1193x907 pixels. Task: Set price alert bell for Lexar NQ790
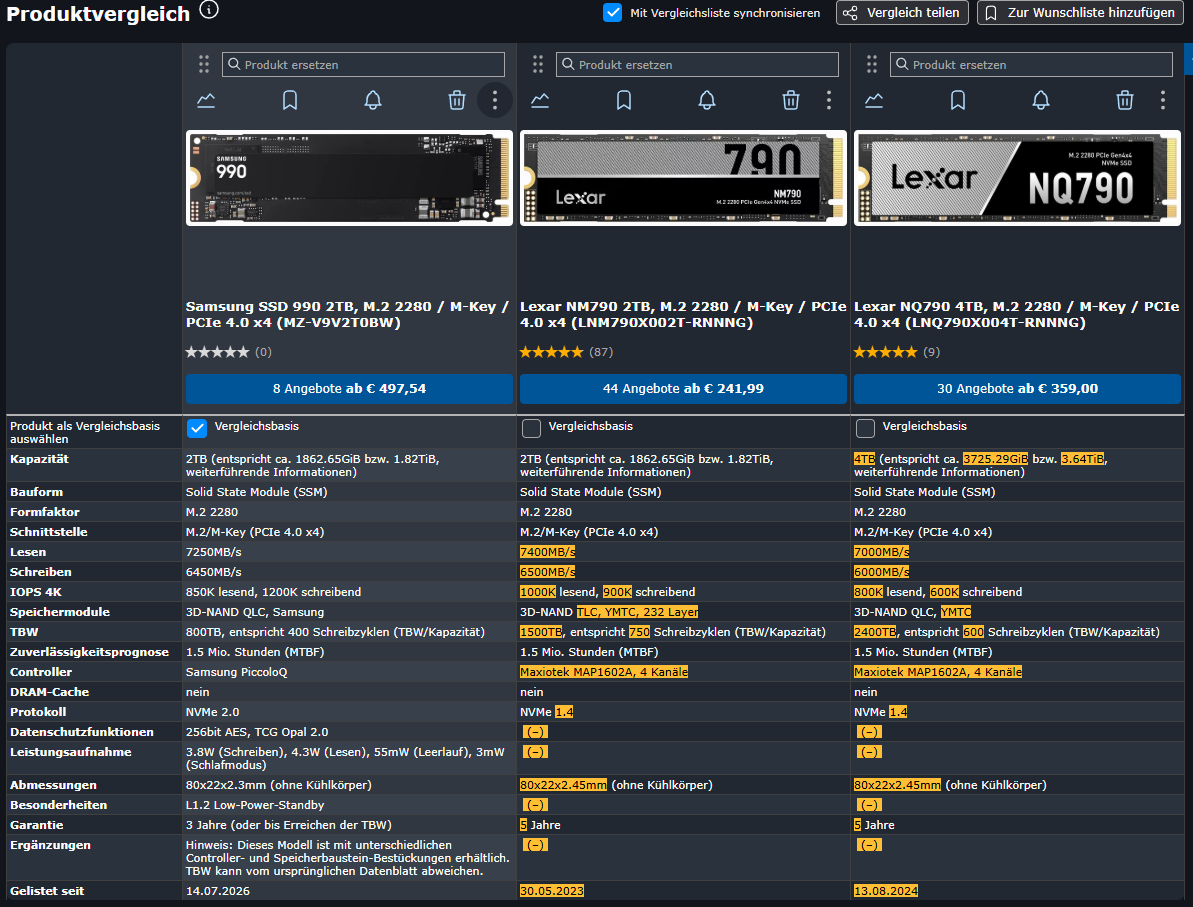pyautogui.click(x=1041, y=100)
